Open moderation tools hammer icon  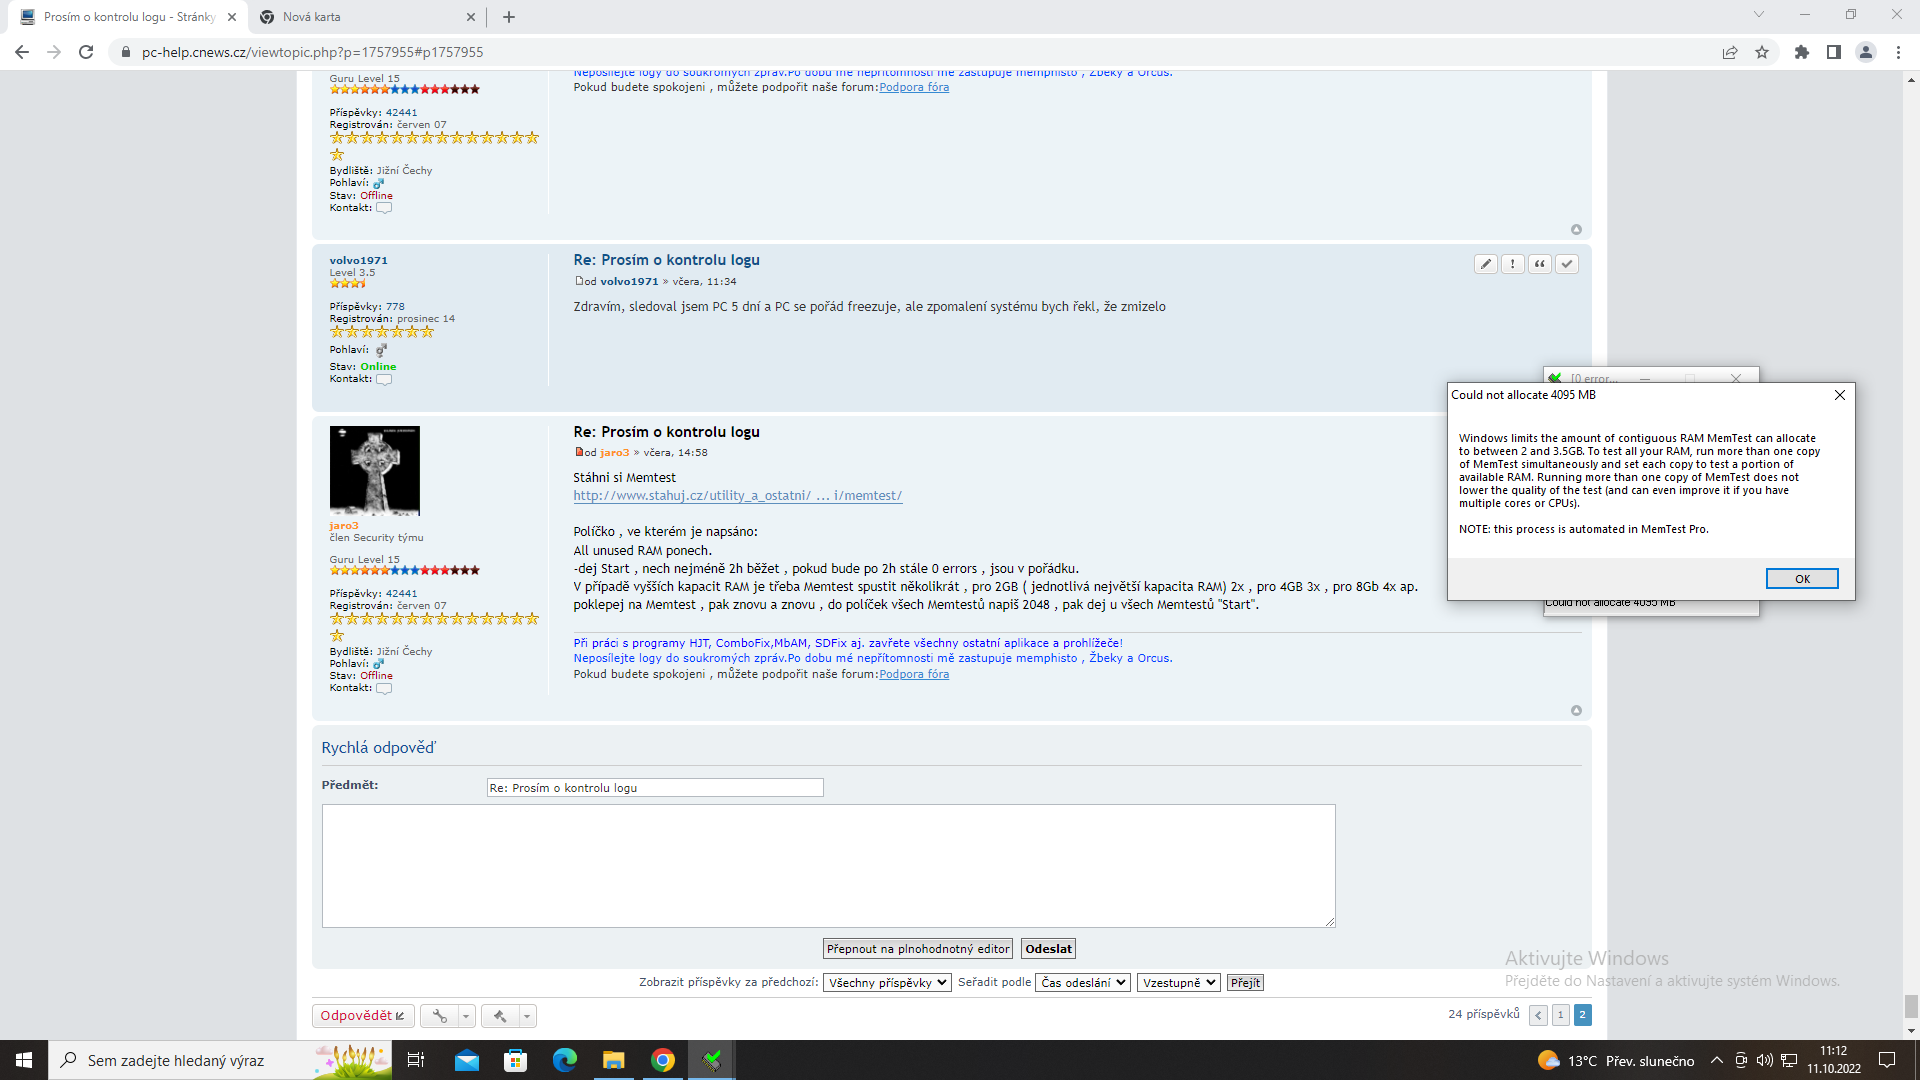(500, 1016)
